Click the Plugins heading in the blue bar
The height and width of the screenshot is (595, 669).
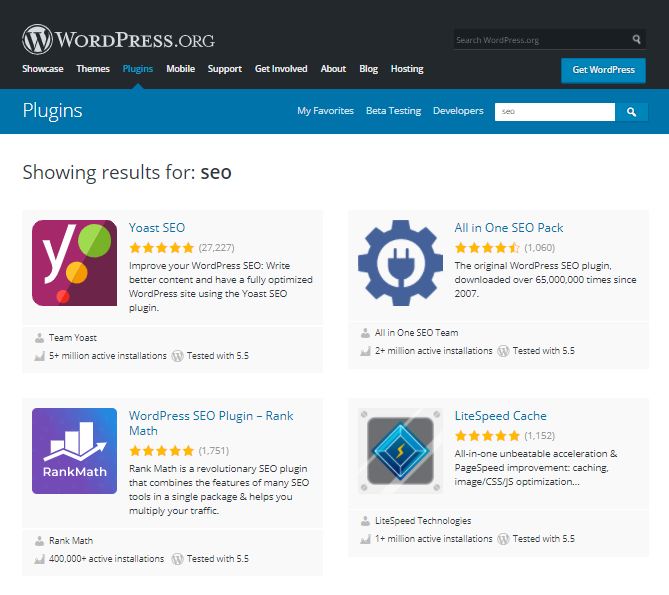pos(52,111)
